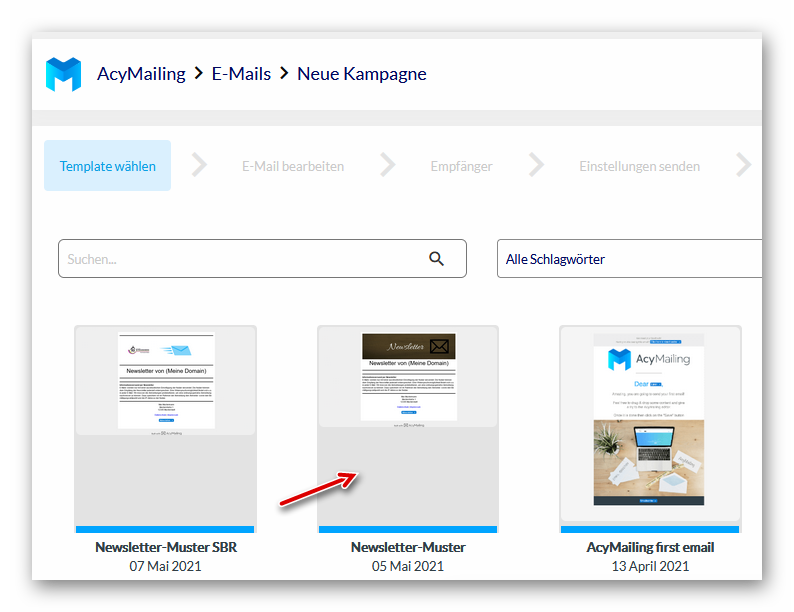
Task: Pick the Newsletter-Muster template preview
Action: [408, 425]
